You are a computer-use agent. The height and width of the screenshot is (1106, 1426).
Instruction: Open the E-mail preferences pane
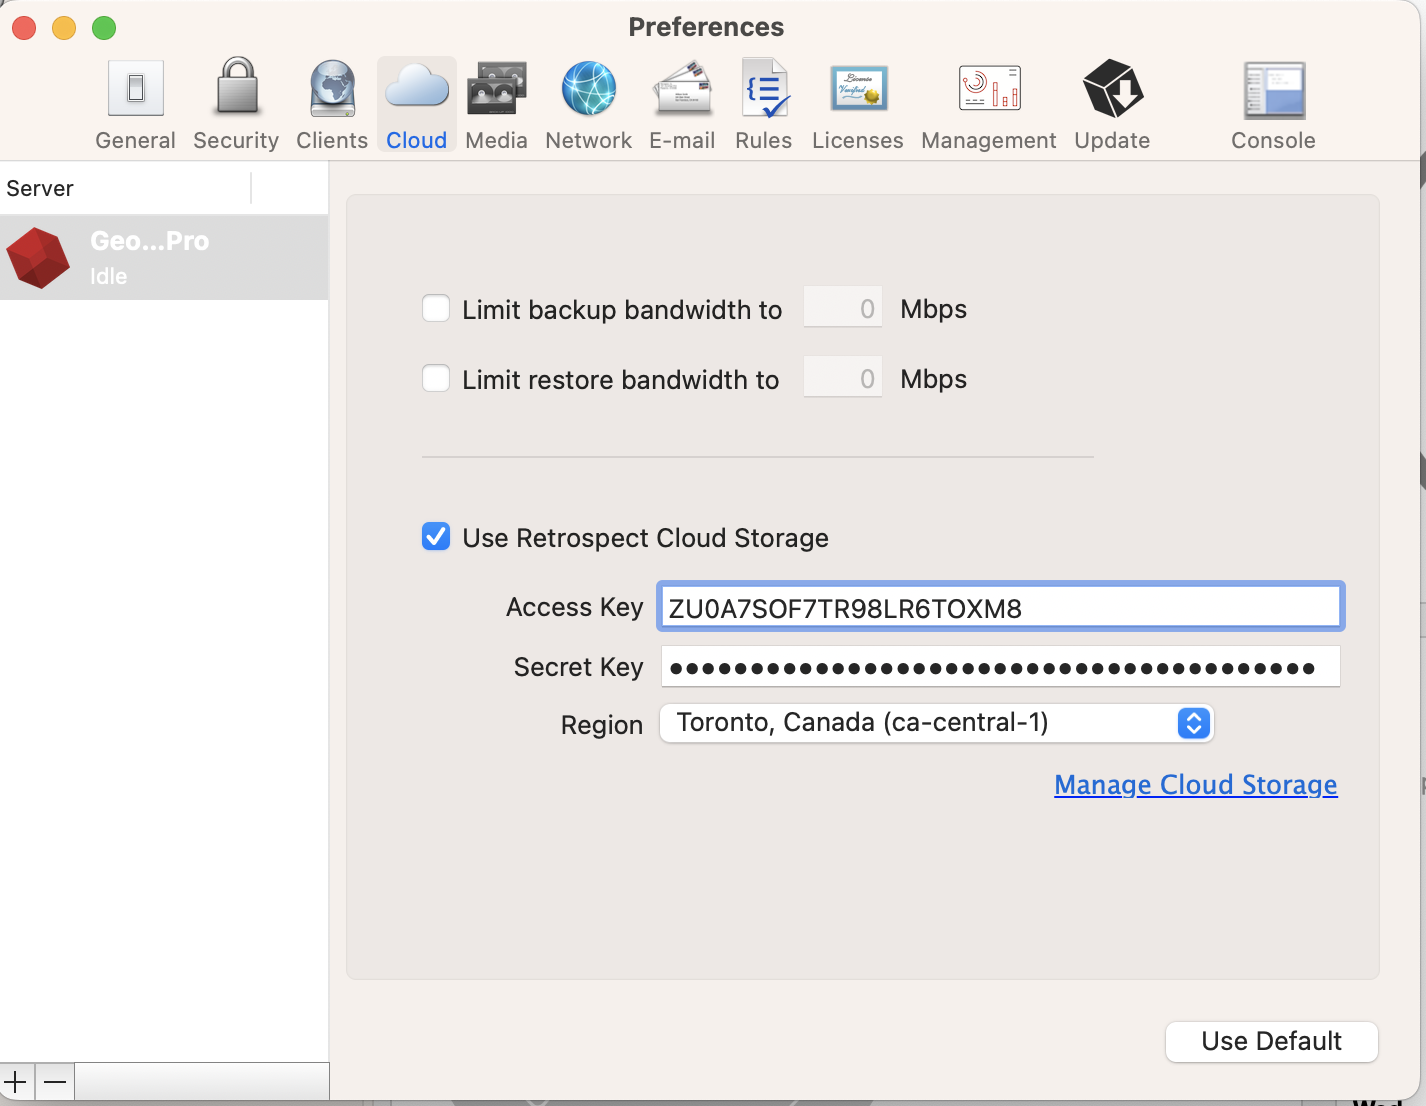(x=682, y=105)
